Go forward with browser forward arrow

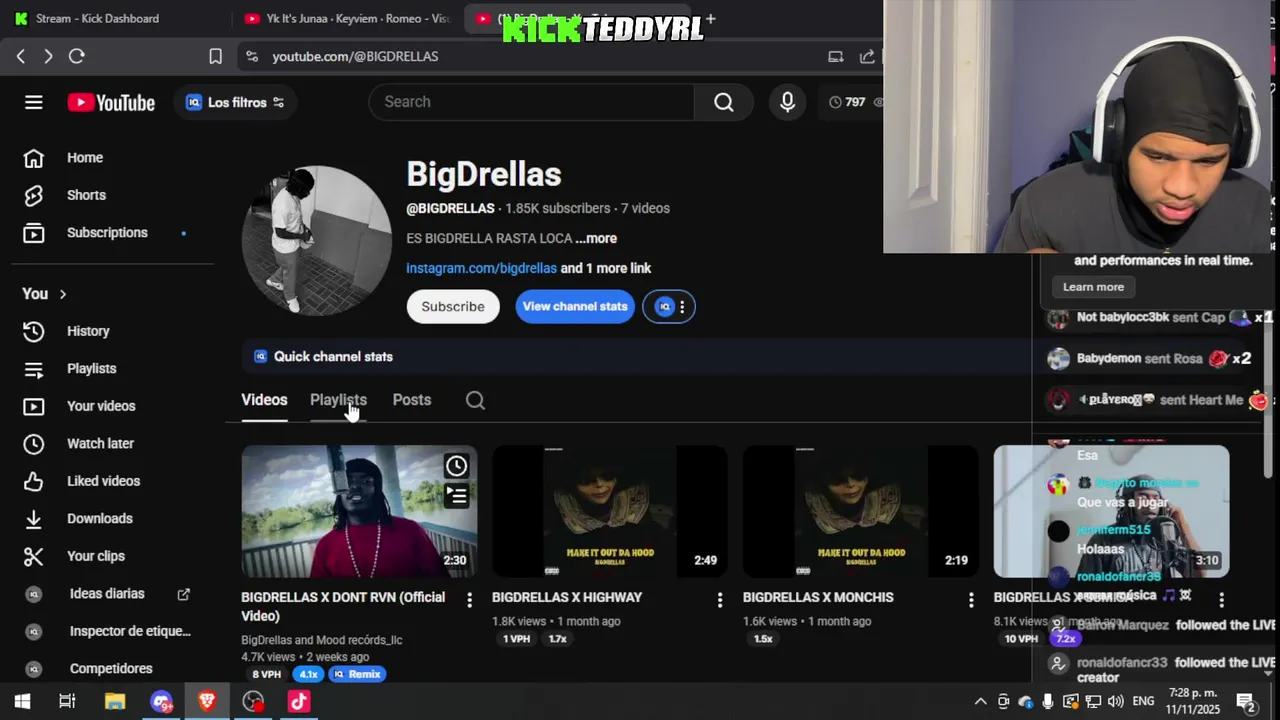pos(48,56)
